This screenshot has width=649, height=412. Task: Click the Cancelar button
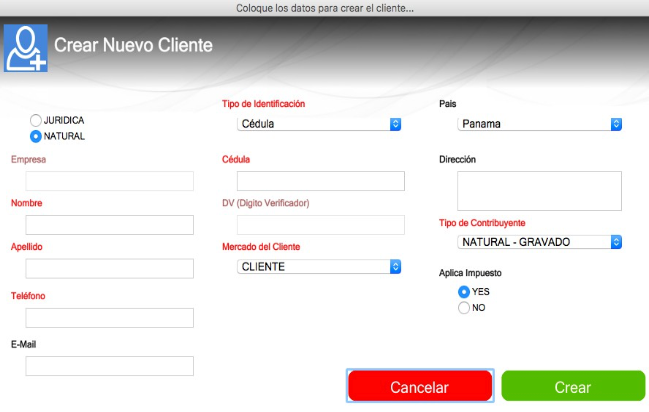[x=420, y=386]
